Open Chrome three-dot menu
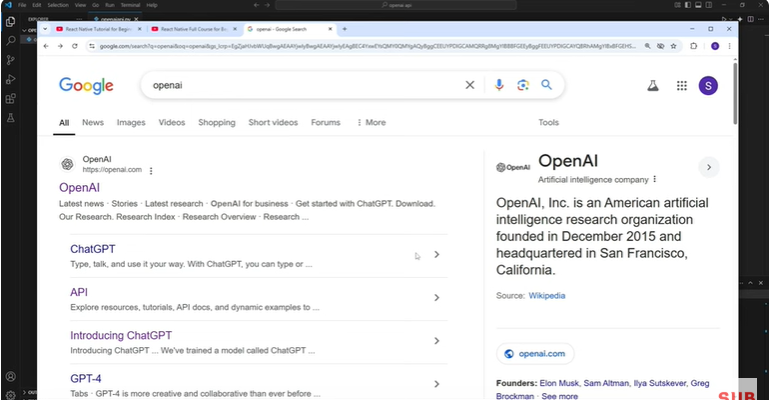The height and width of the screenshot is (400, 770). (729, 46)
